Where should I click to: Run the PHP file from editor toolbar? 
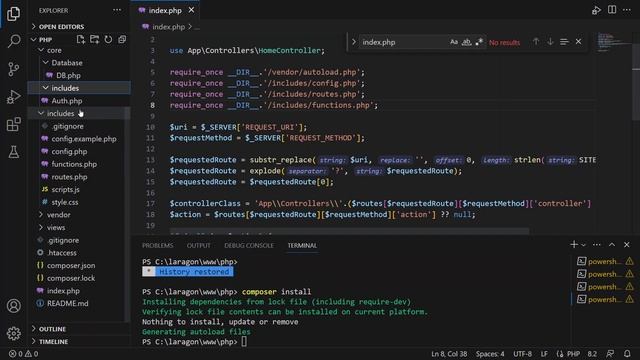click(596, 10)
